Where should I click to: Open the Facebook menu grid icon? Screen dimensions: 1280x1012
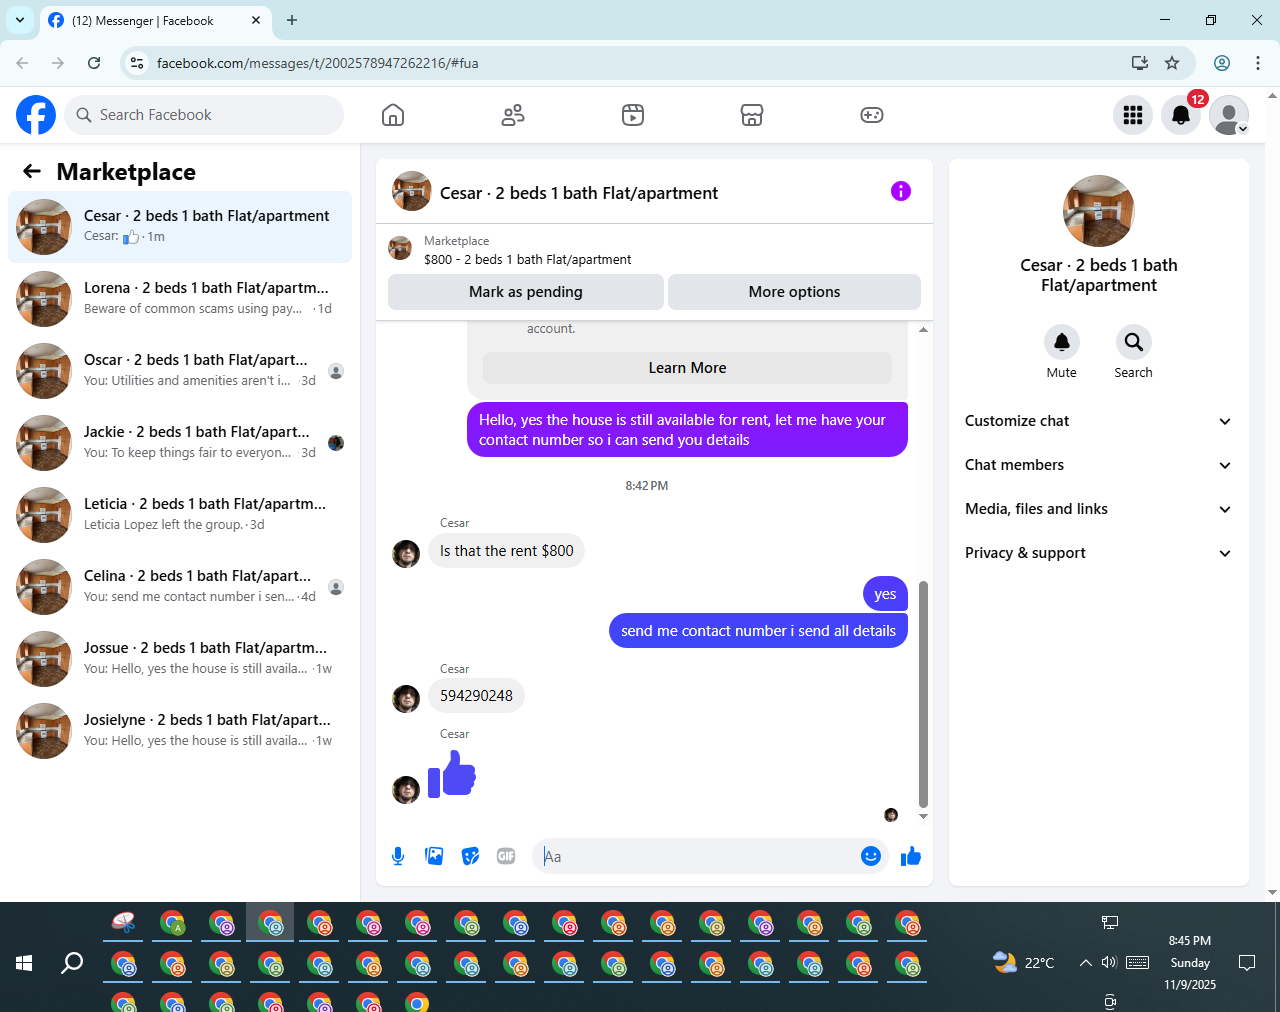1133,115
